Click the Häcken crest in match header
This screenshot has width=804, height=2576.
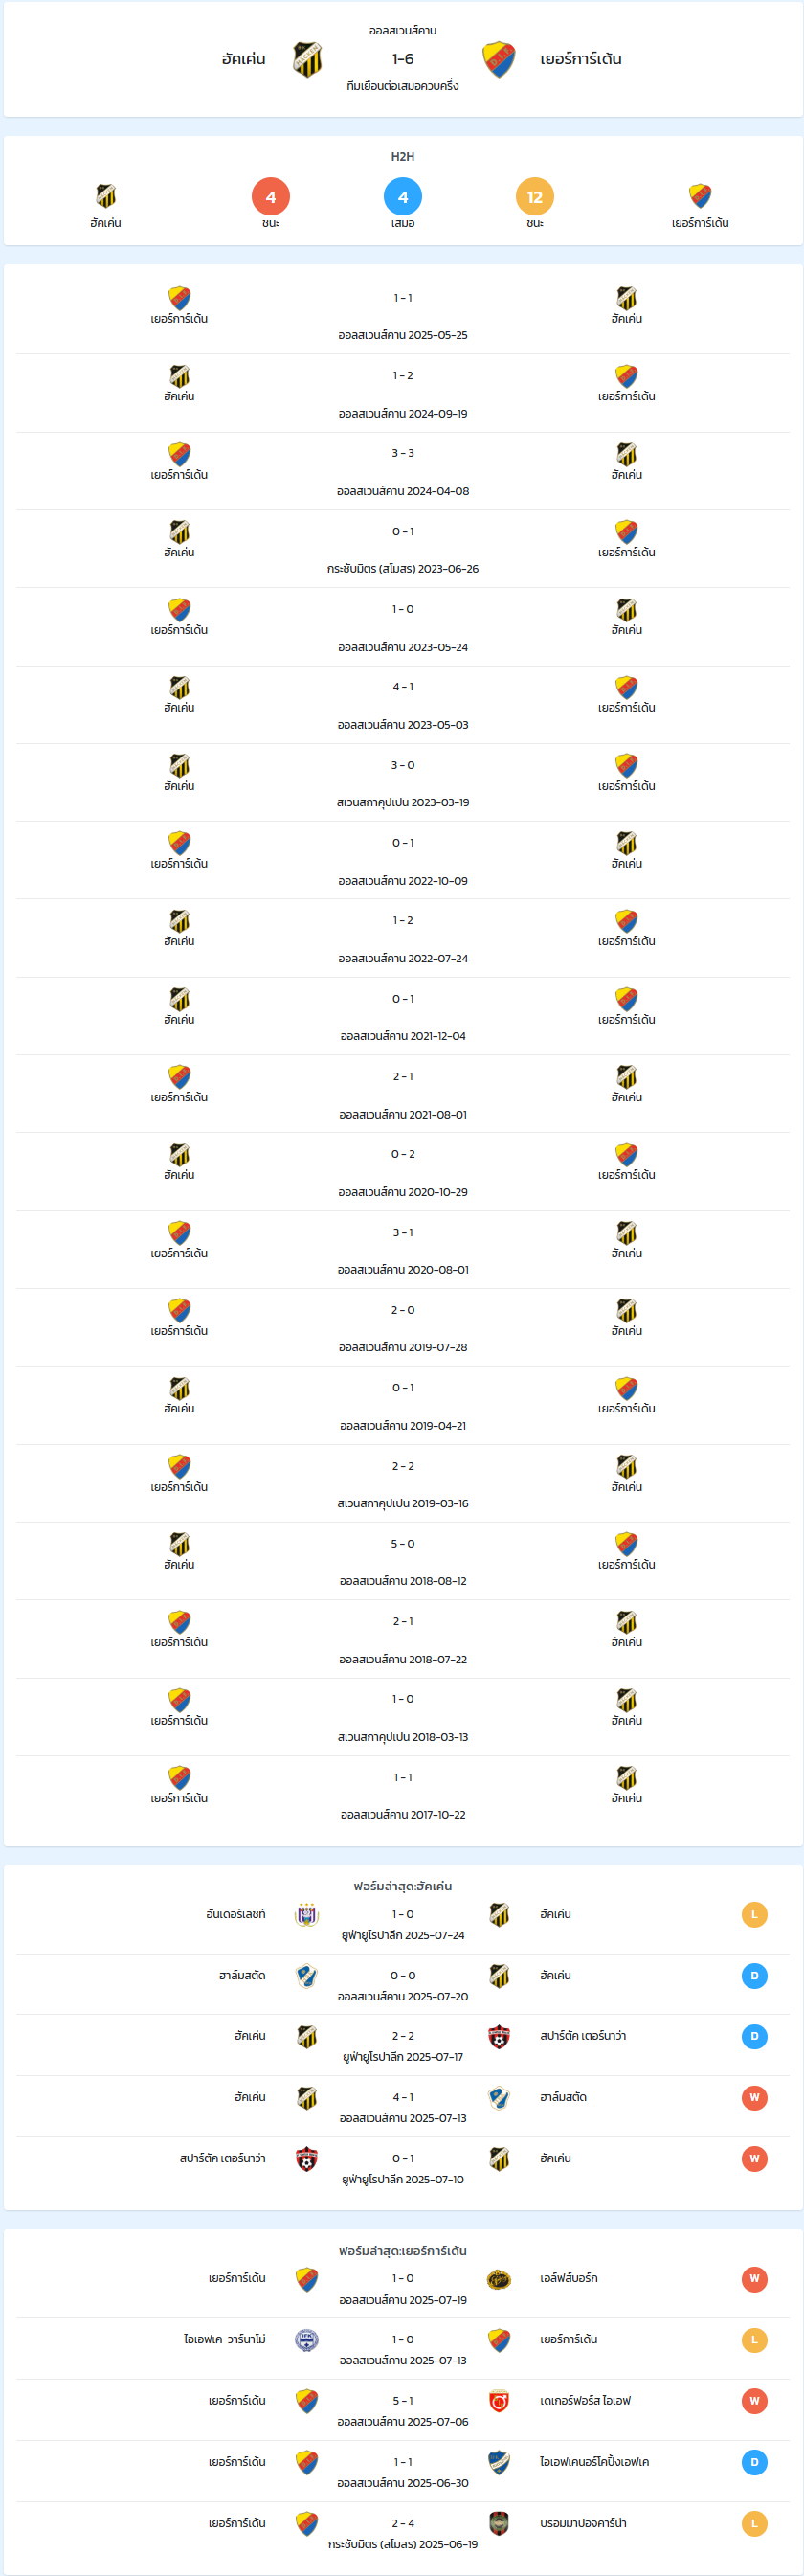pyautogui.click(x=307, y=60)
